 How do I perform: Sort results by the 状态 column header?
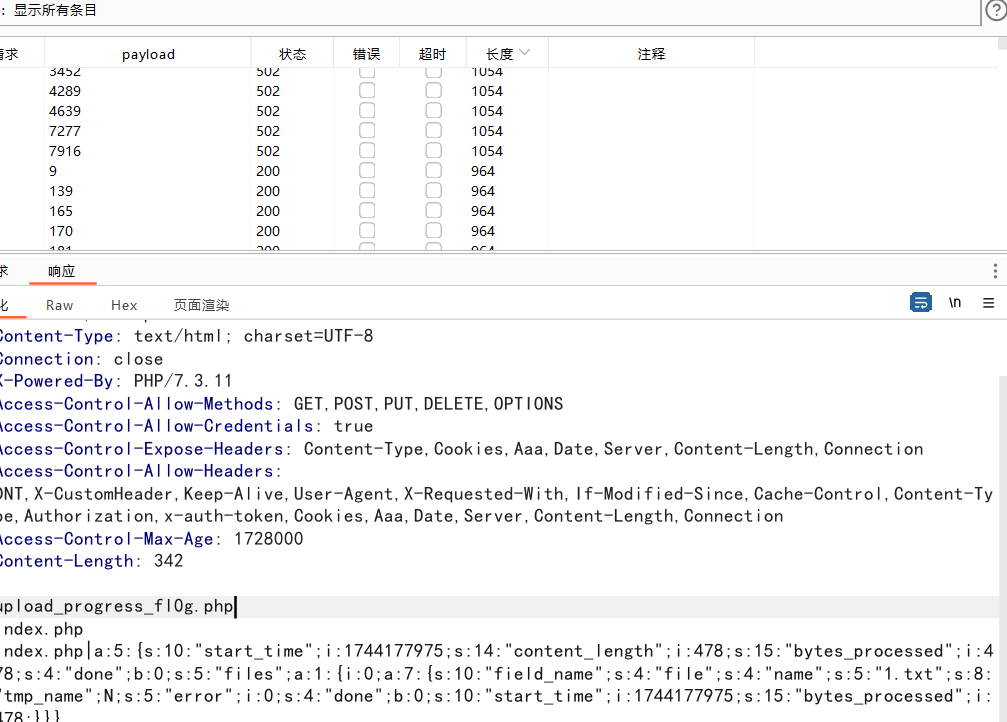[292, 54]
